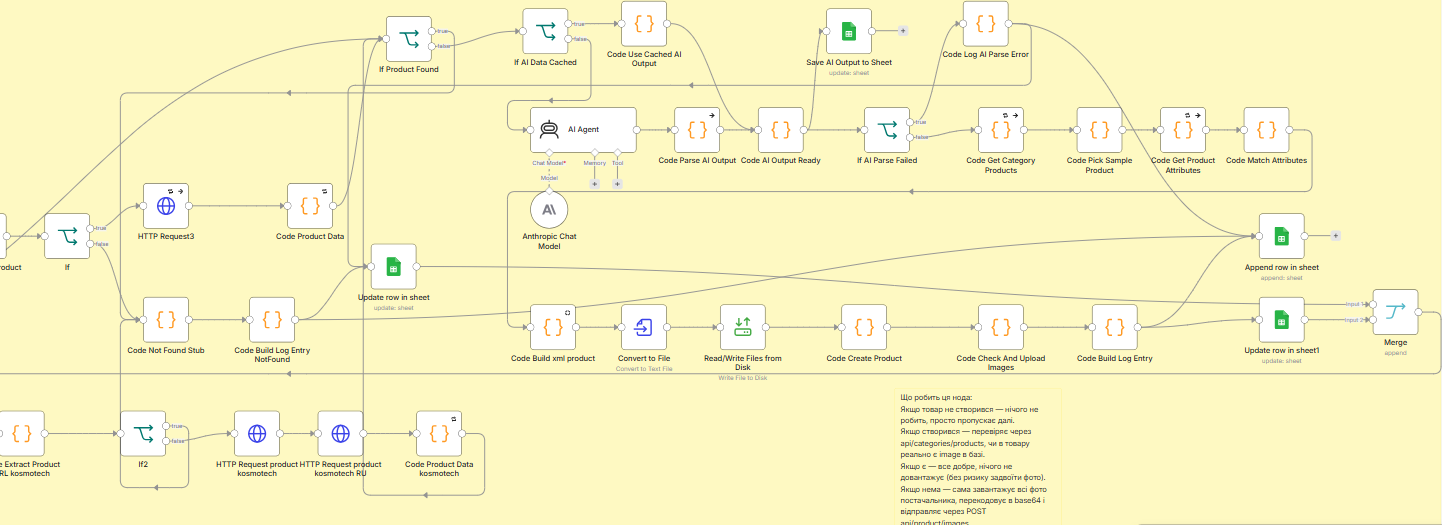
Task: Select the Extract Product URL kosmotech node
Action: point(24,433)
